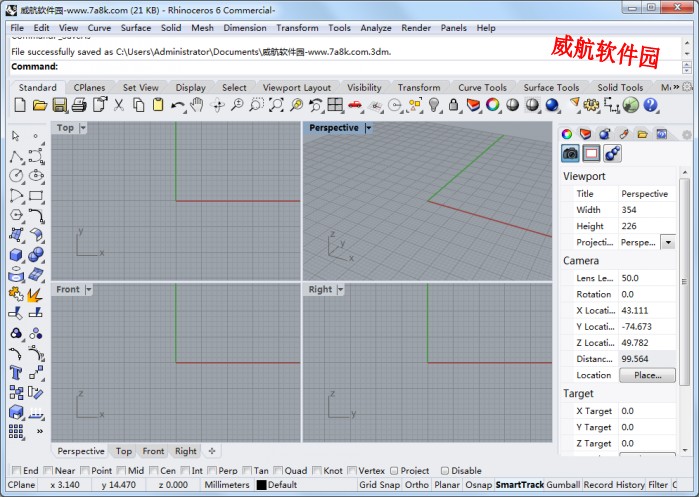Image resolution: width=699 pixels, height=497 pixels.
Task: Toggle Ortho in status bar
Action: [x=417, y=485]
